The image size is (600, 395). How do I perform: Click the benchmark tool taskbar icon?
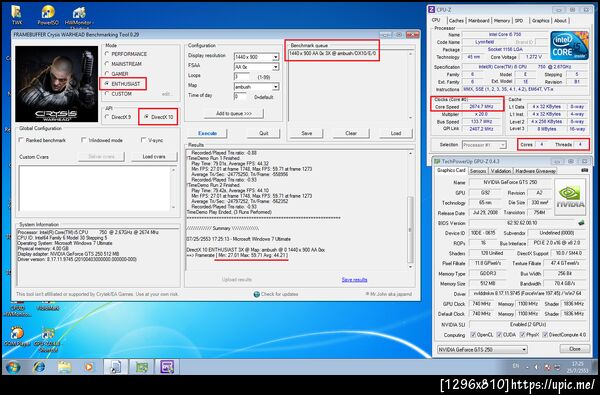(116, 367)
